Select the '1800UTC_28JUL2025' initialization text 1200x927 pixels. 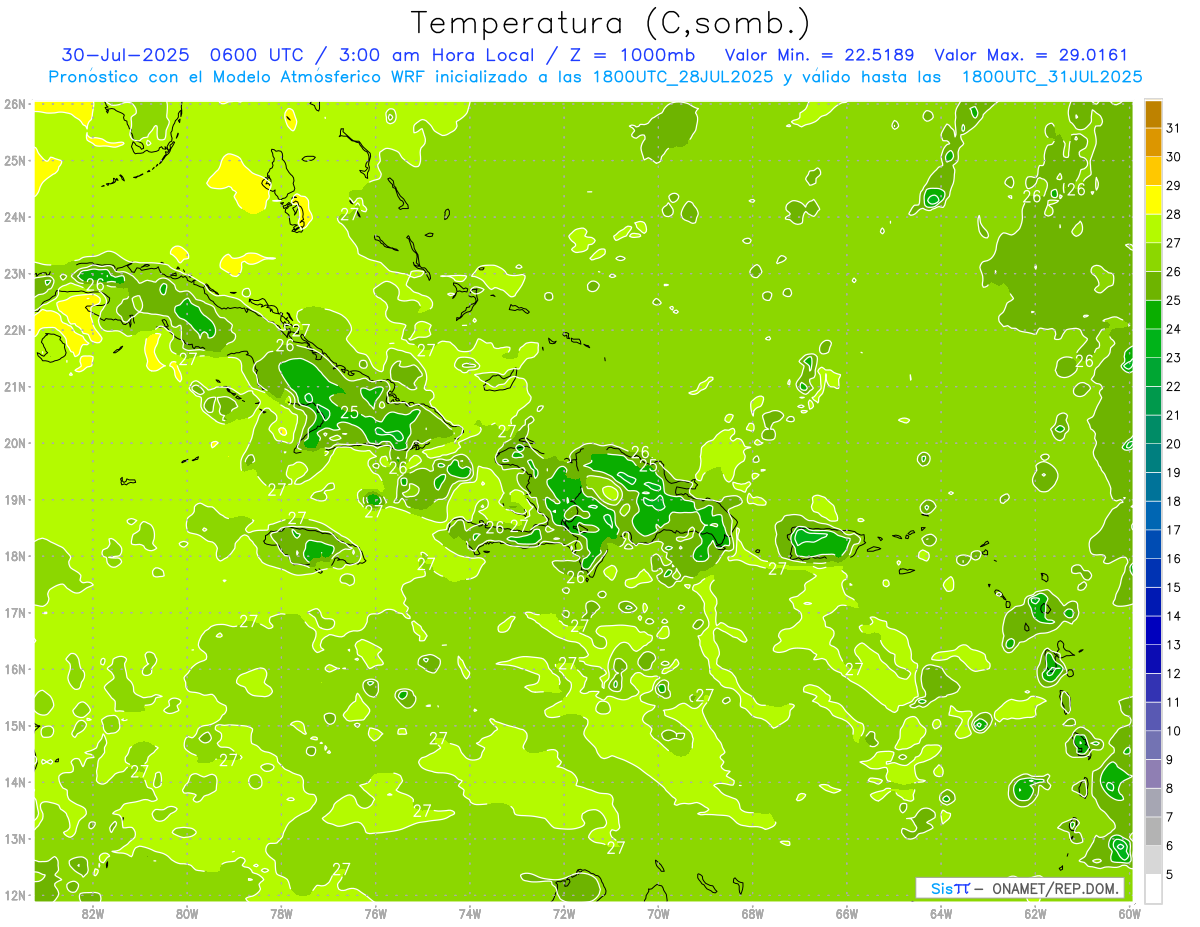(683, 77)
